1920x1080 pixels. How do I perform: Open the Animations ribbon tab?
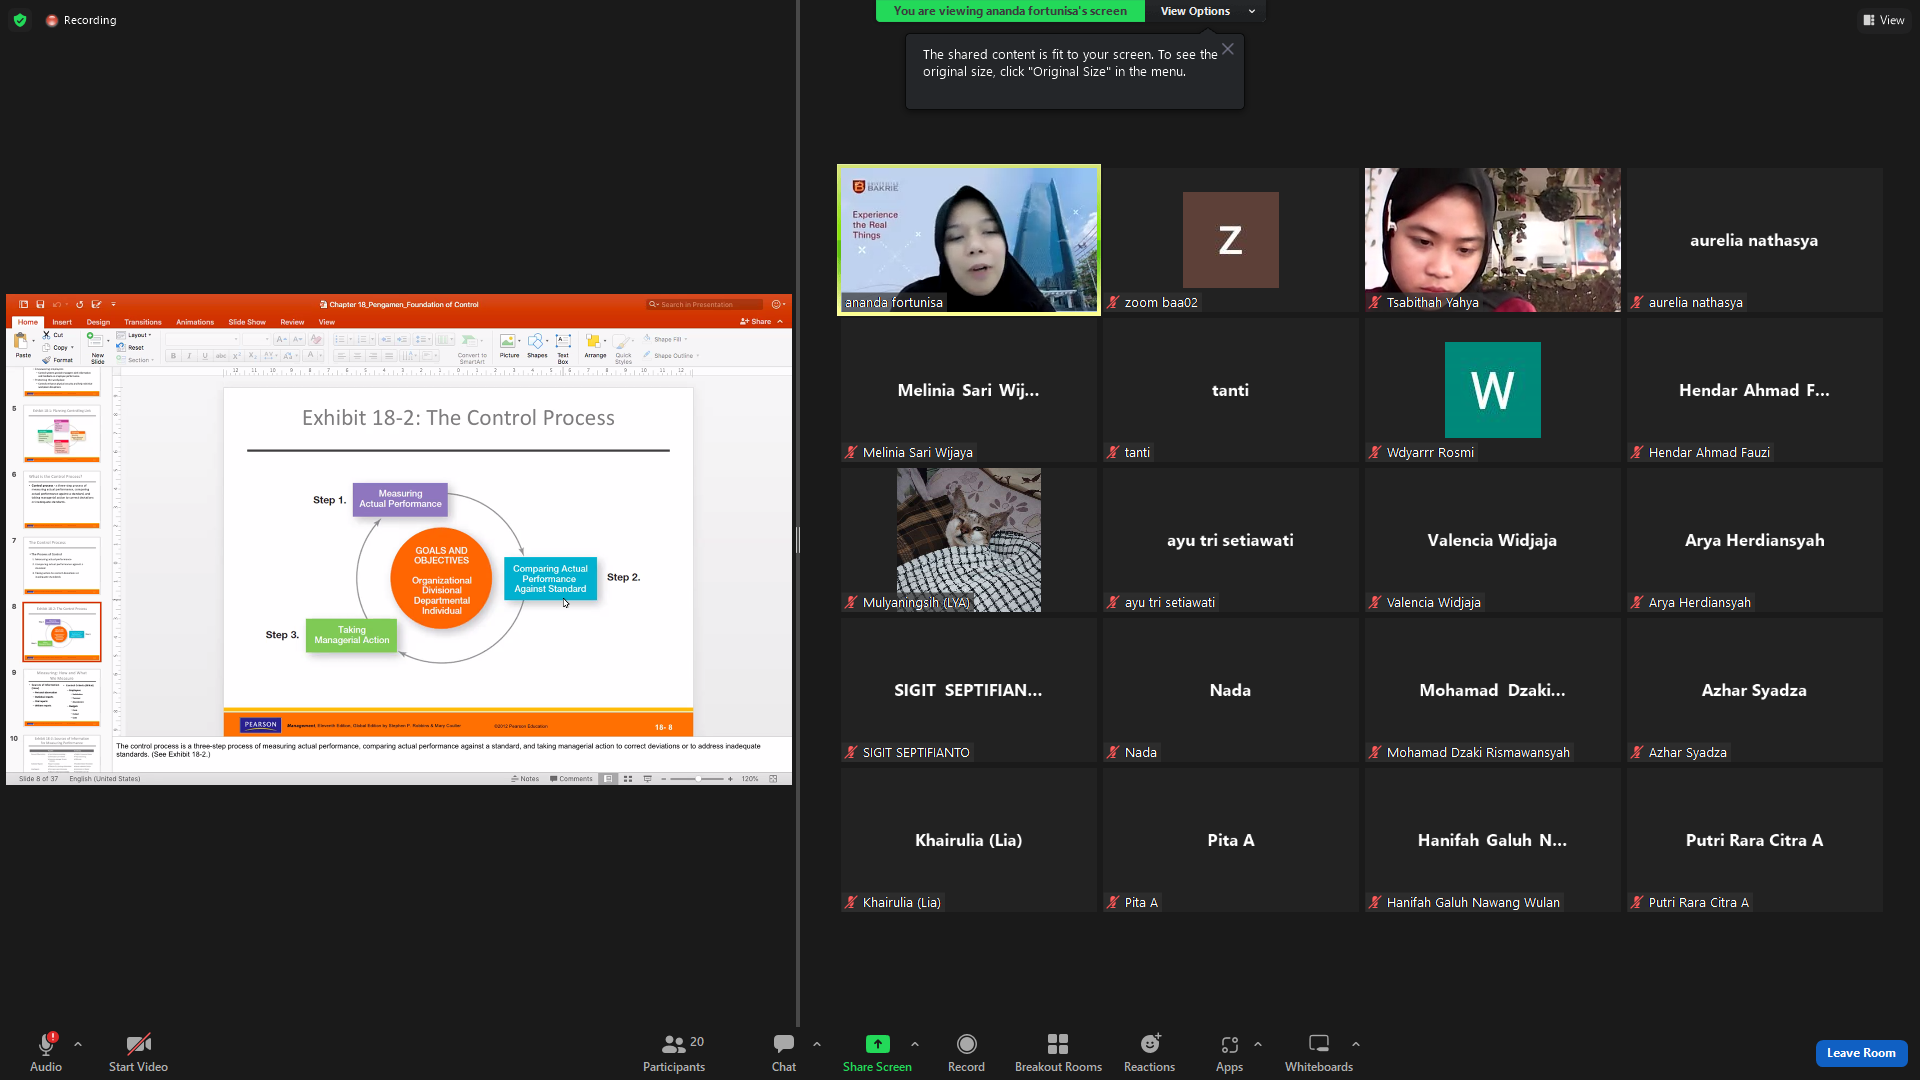click(195, 322)
